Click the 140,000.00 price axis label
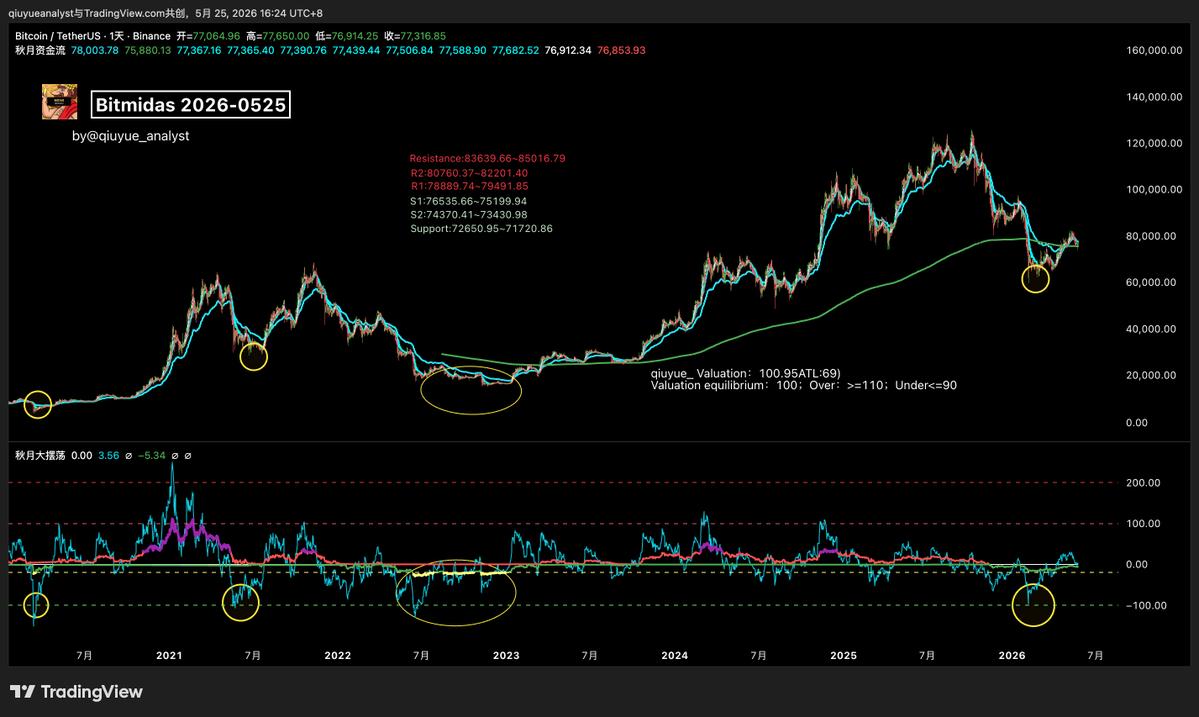 pyautogui.click(x=1154, y=97)
